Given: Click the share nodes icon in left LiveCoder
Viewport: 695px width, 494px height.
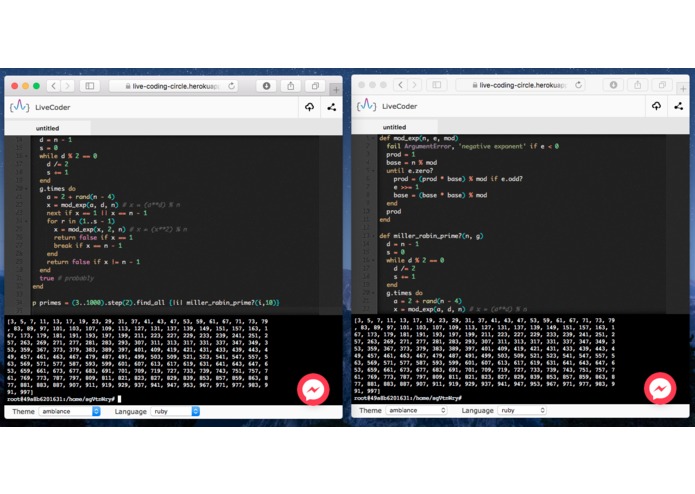Looking at the screenshot, I should pyautogui.click(x=332, y=107).
